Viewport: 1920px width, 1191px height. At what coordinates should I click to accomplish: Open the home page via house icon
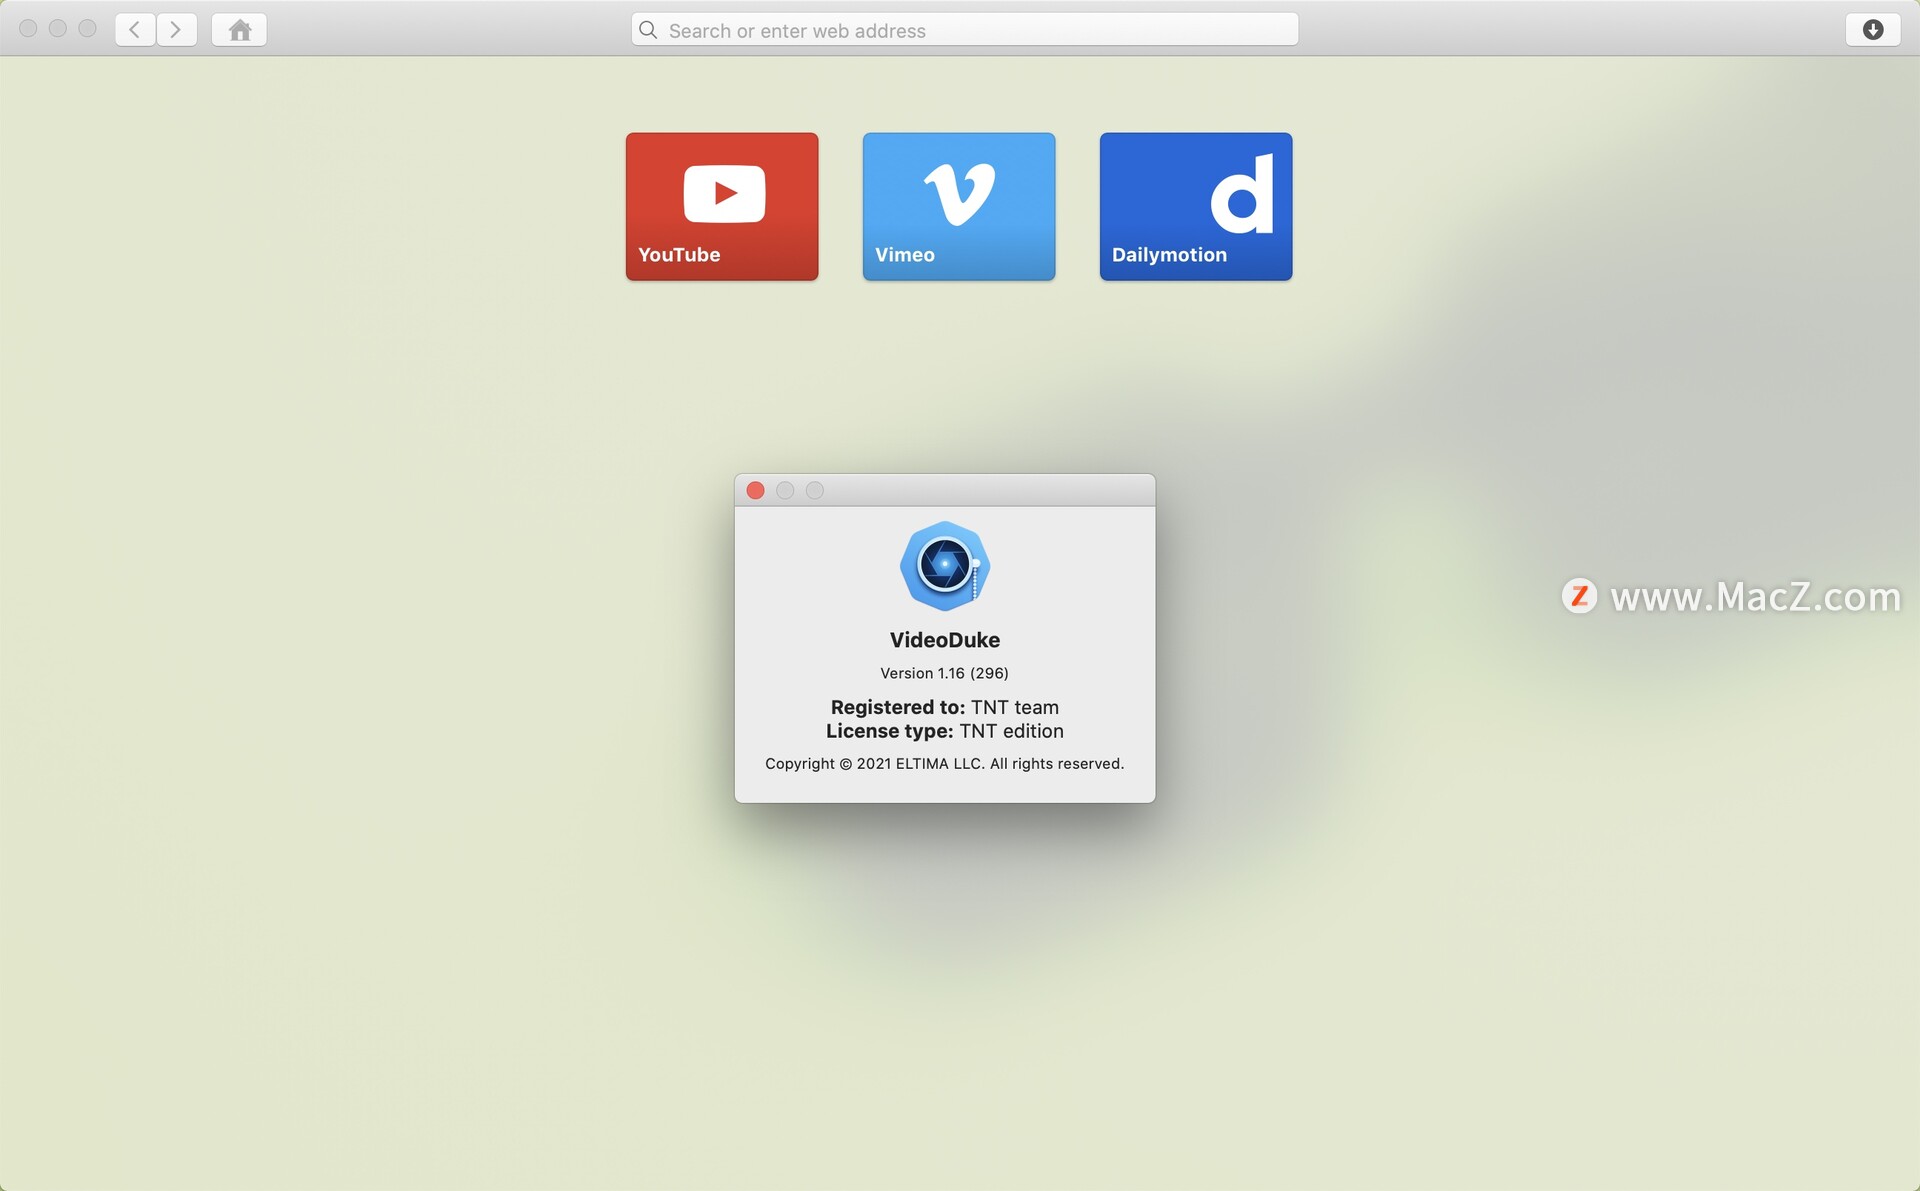[x=239, y=30]
